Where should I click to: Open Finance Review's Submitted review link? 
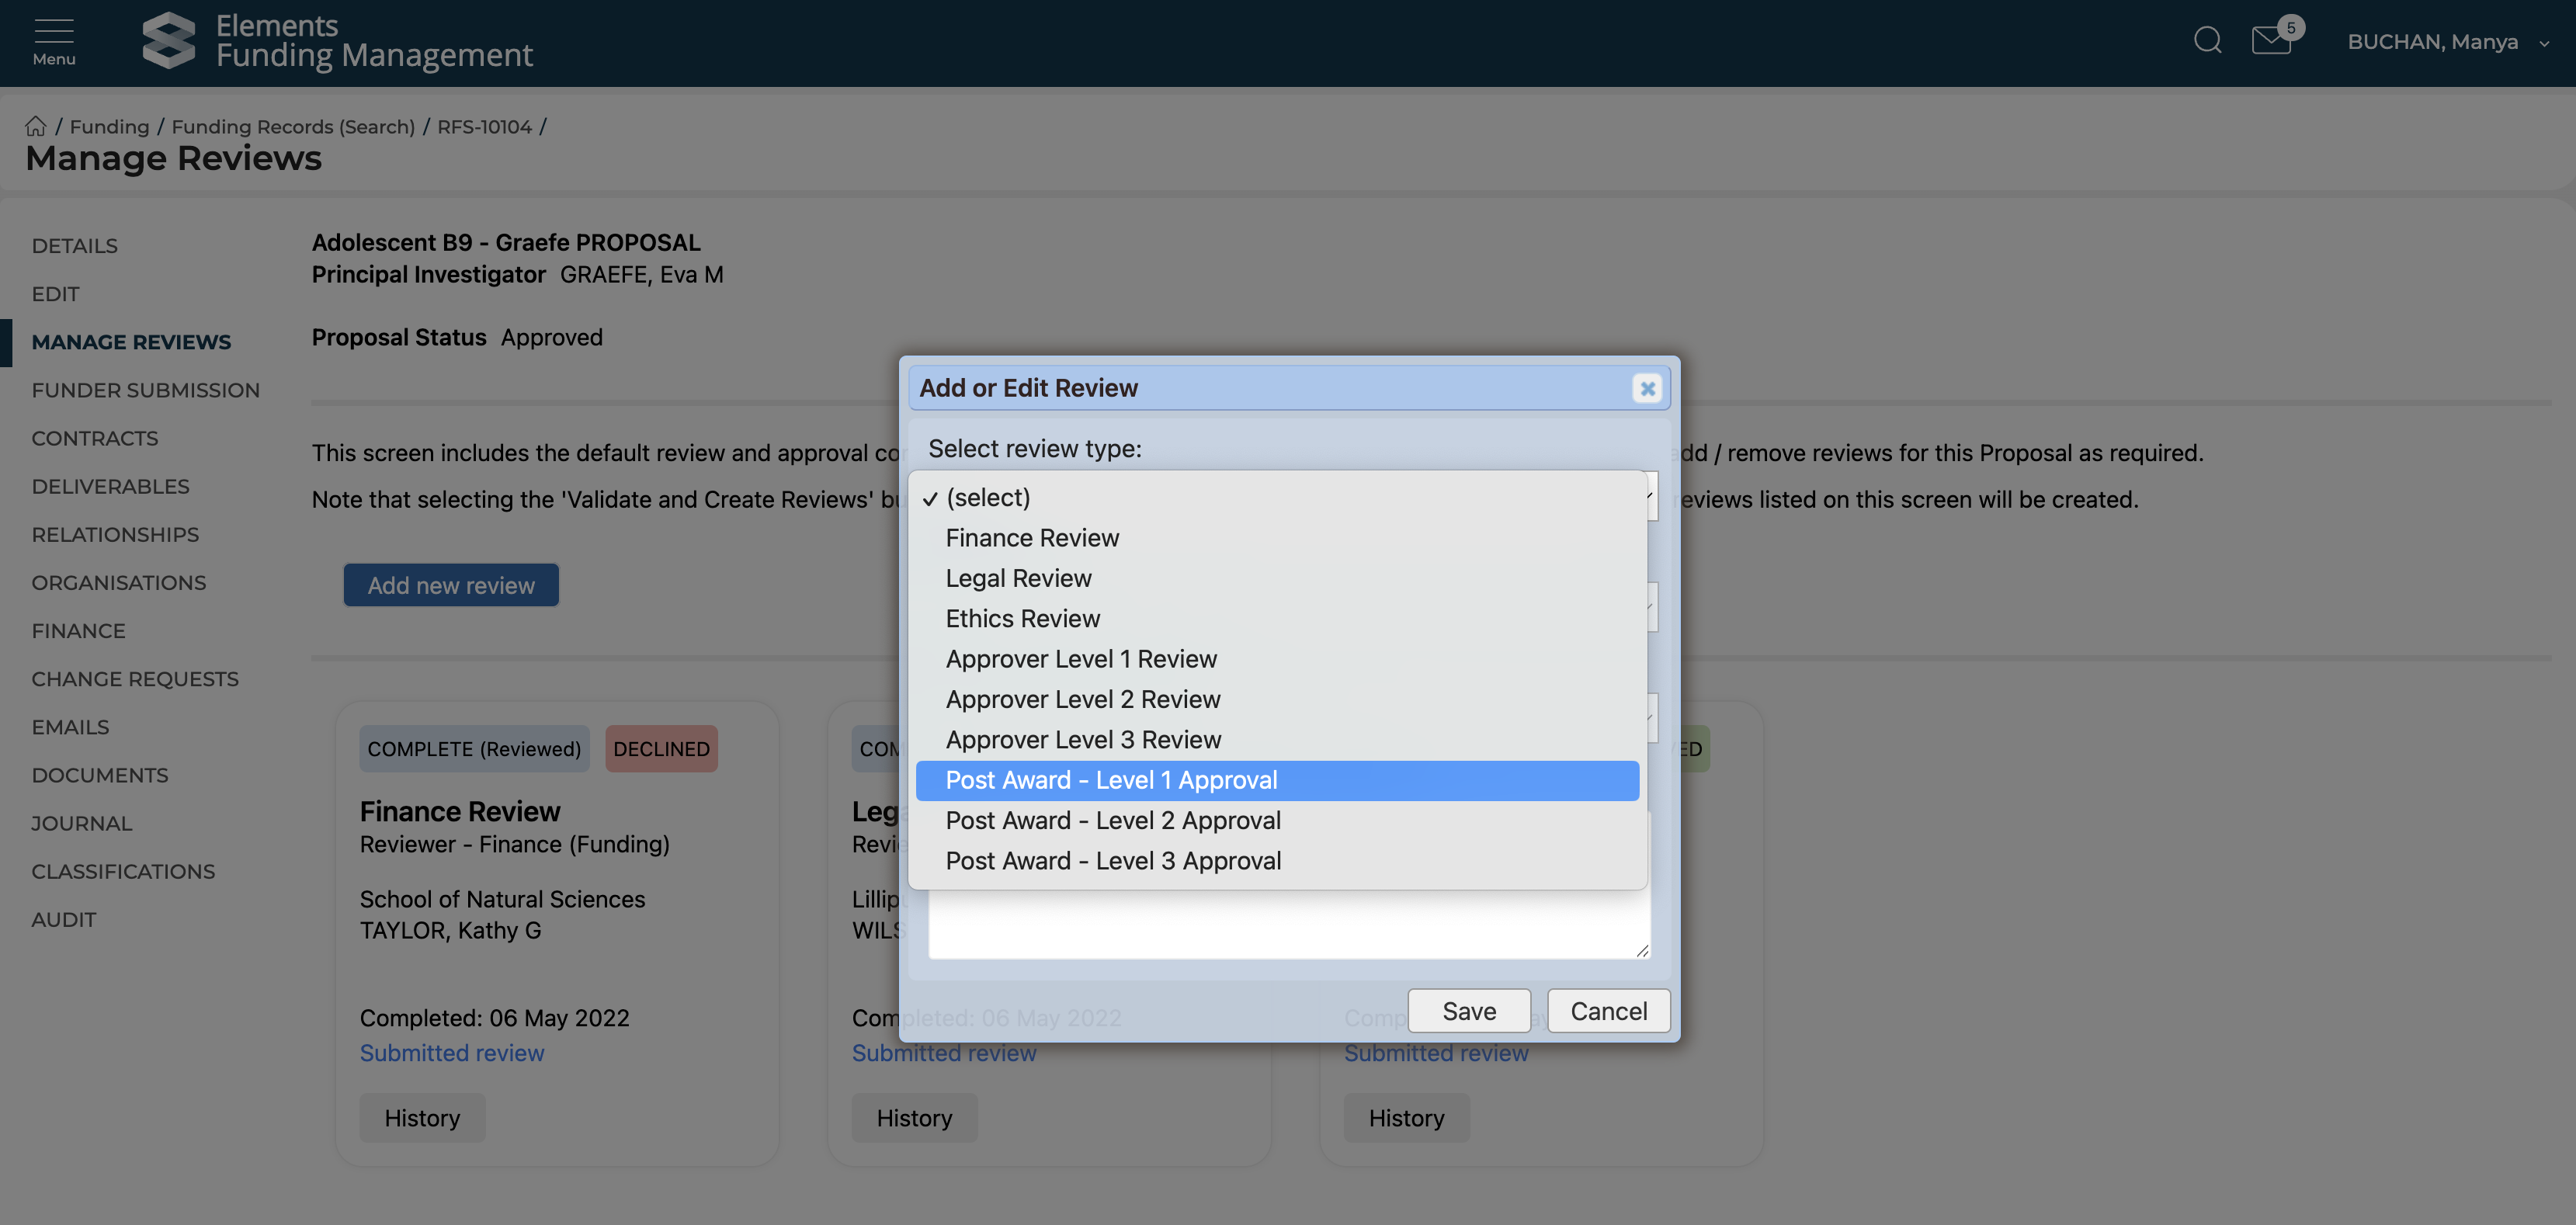[452, 1053]
